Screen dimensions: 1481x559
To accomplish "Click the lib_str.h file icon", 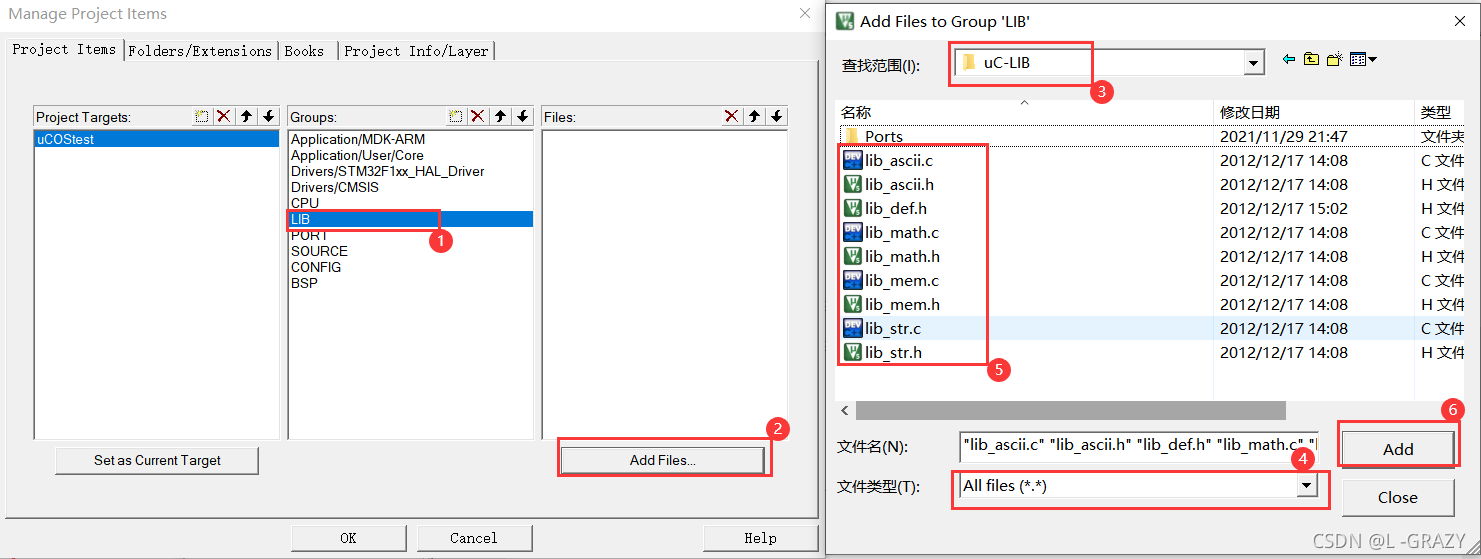I will [853, 352].
